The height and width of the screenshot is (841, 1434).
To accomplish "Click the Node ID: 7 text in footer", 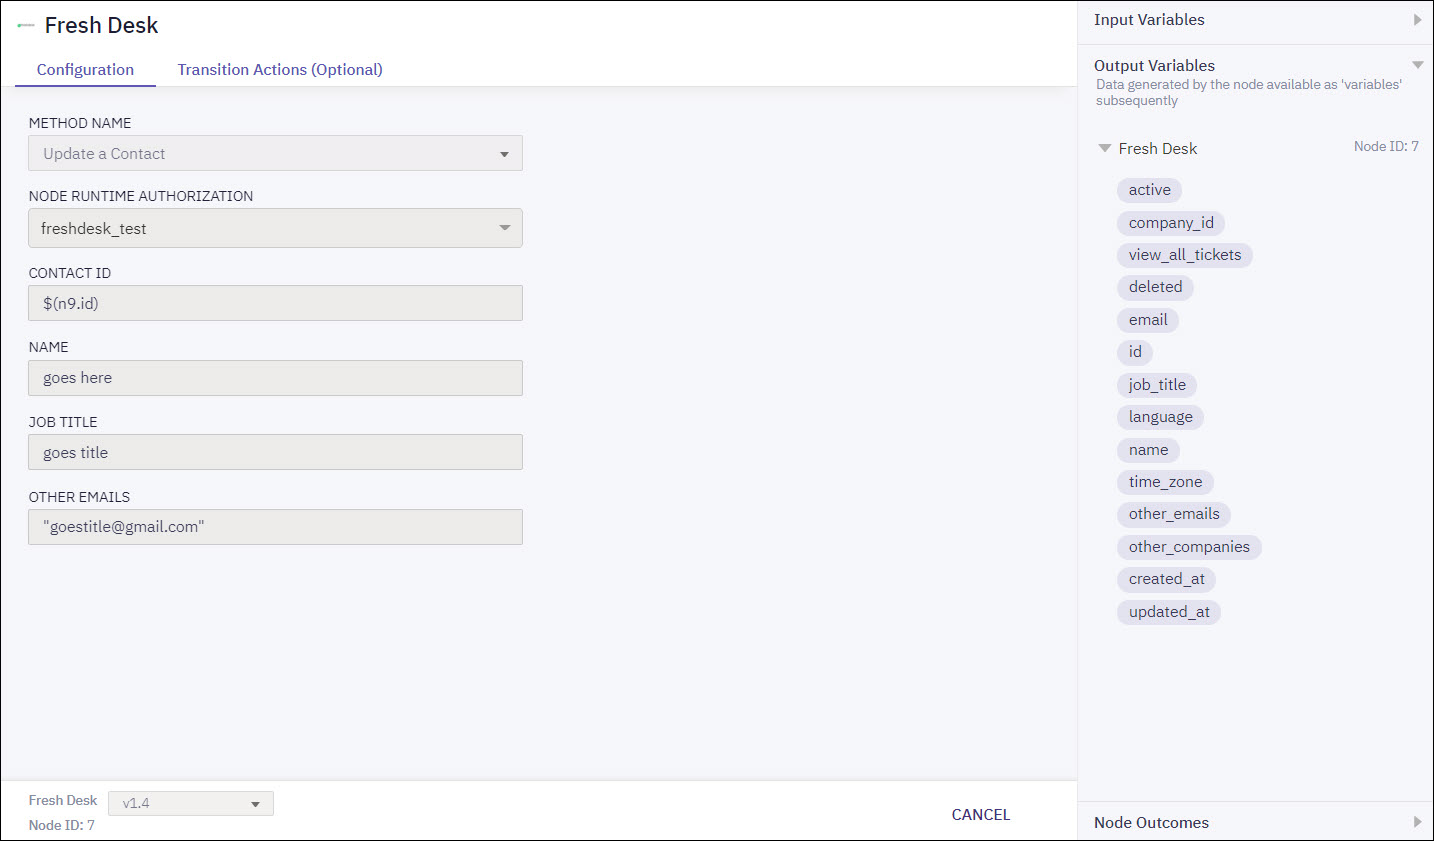I will pyautogui.click(x=61, y=825).
